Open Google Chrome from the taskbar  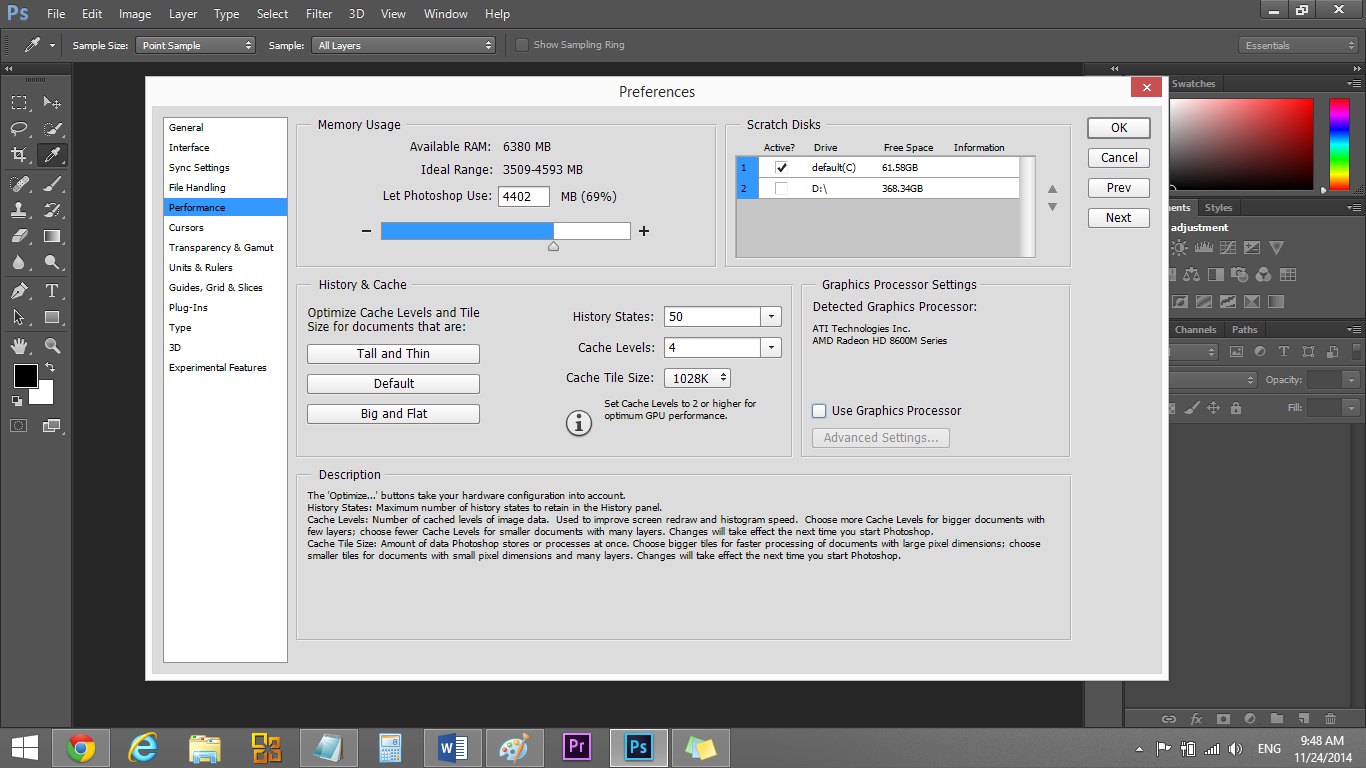81,748
